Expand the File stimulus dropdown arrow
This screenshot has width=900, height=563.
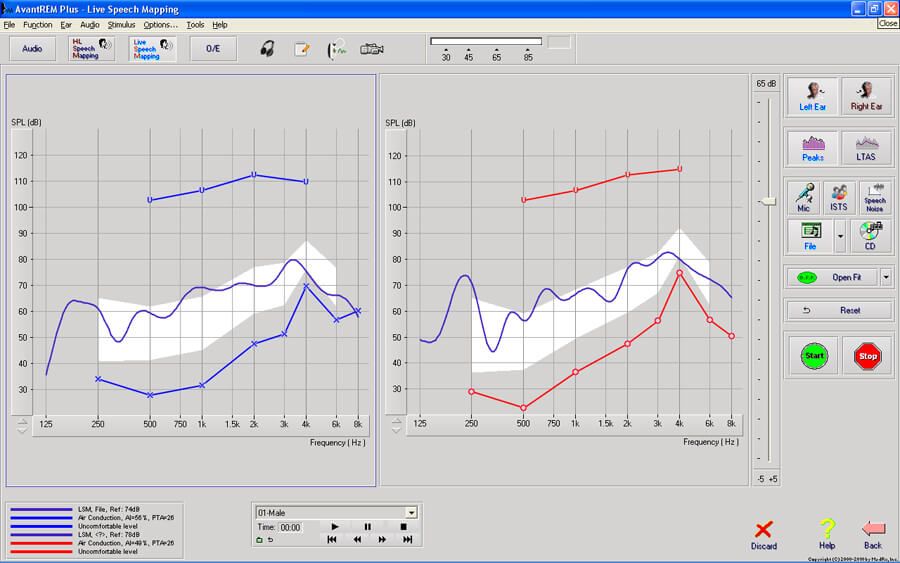point(841,236)
